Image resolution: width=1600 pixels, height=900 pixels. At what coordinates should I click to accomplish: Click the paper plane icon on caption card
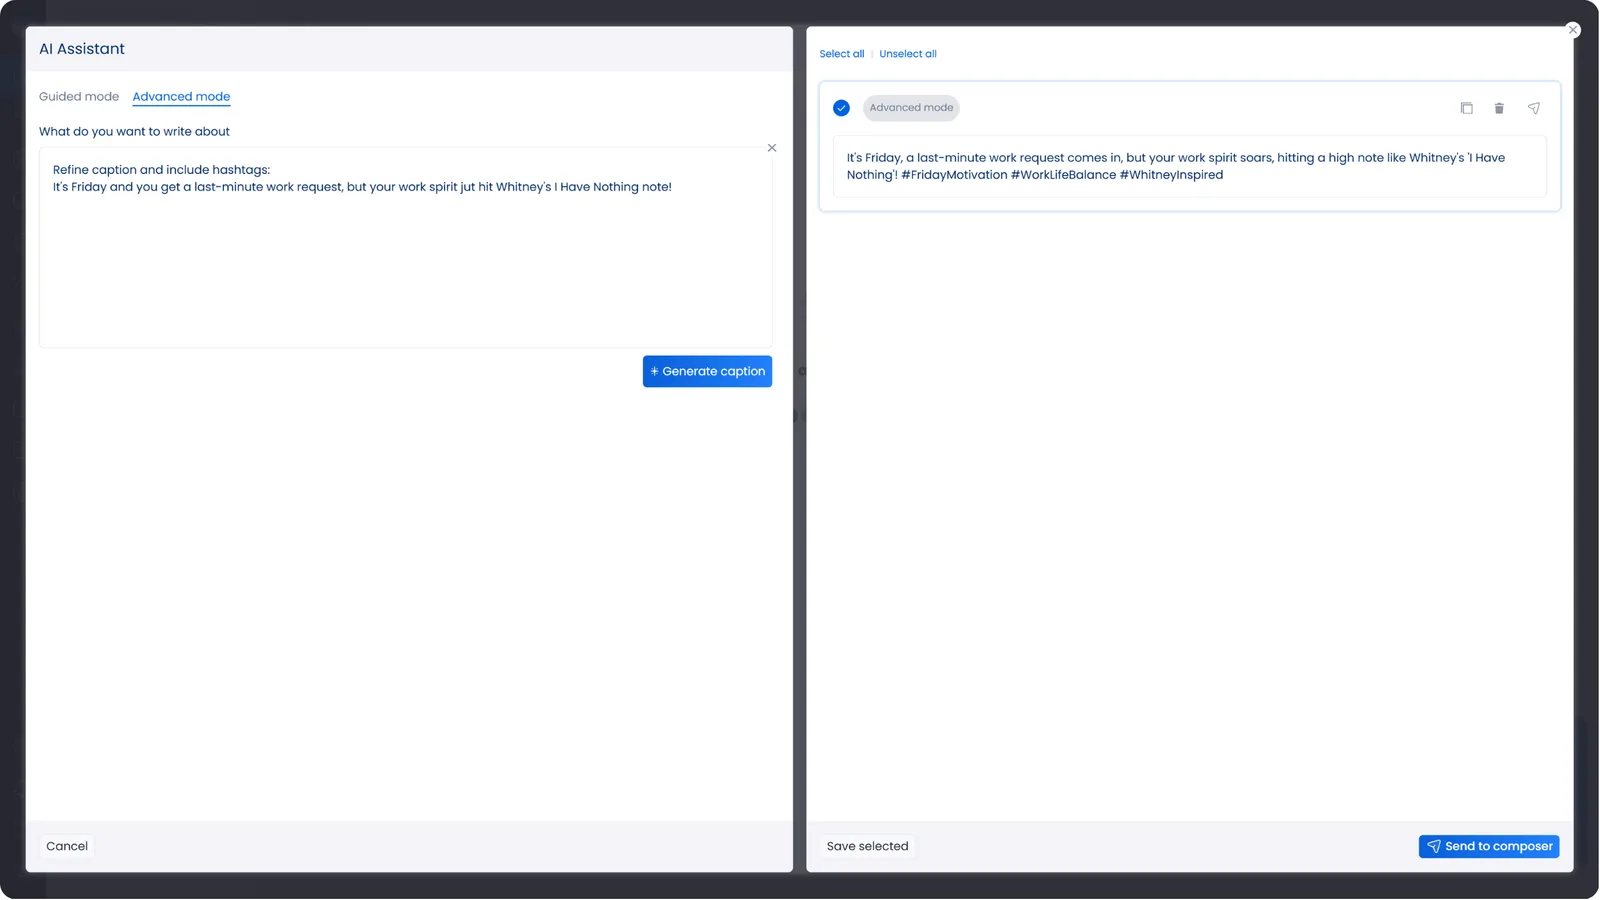pos(1533,108)
